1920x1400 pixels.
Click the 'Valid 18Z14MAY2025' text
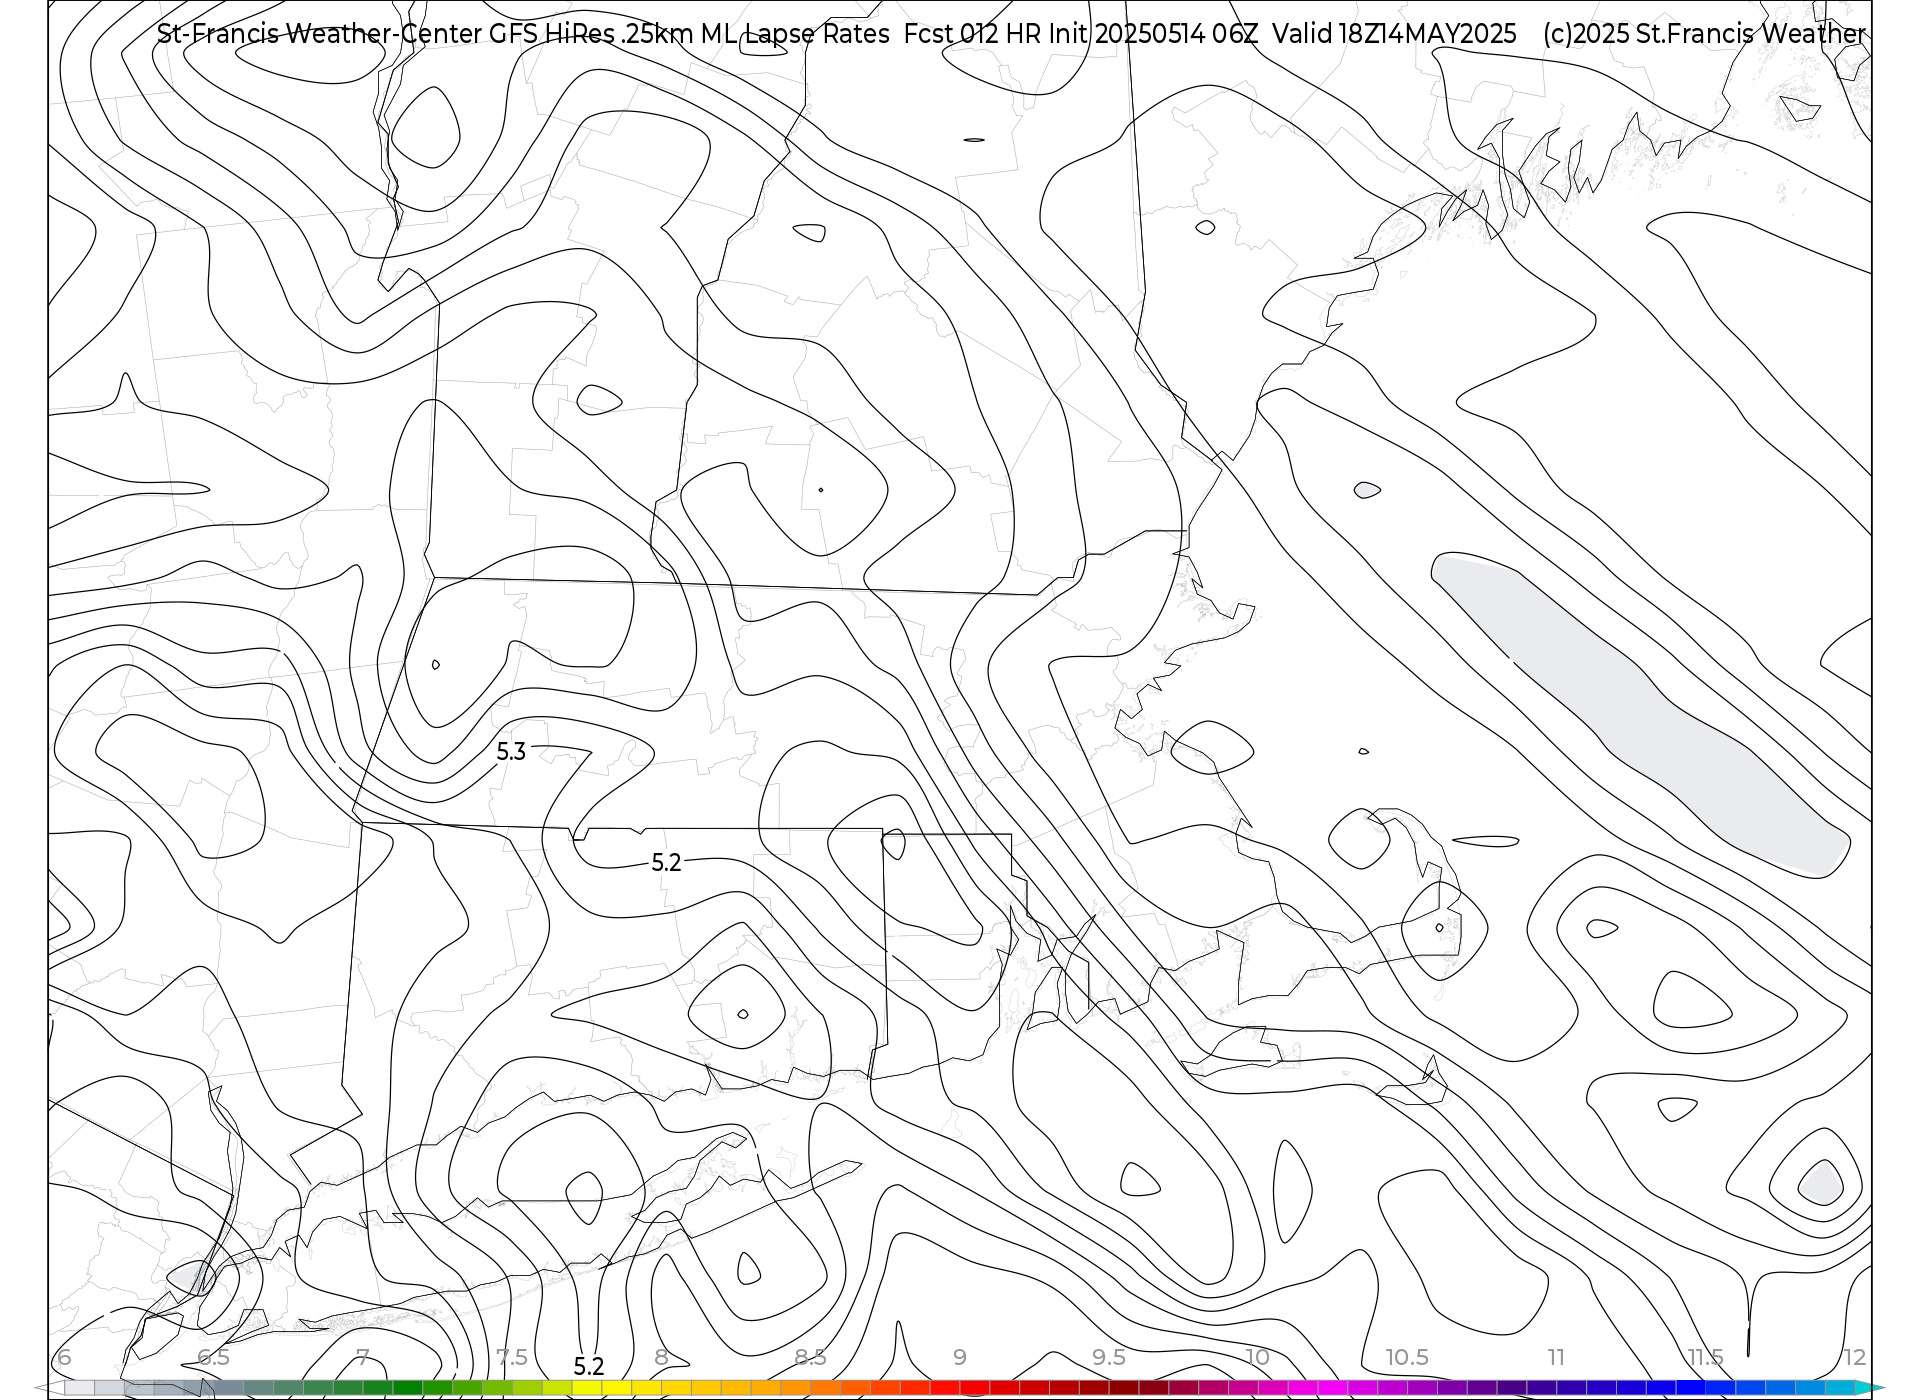(1394, 34)
